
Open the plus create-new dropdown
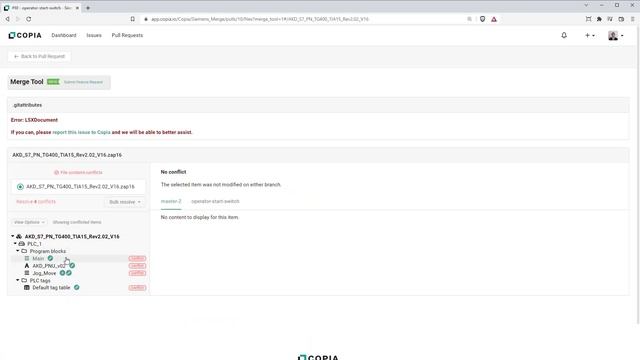pos(589,36)
